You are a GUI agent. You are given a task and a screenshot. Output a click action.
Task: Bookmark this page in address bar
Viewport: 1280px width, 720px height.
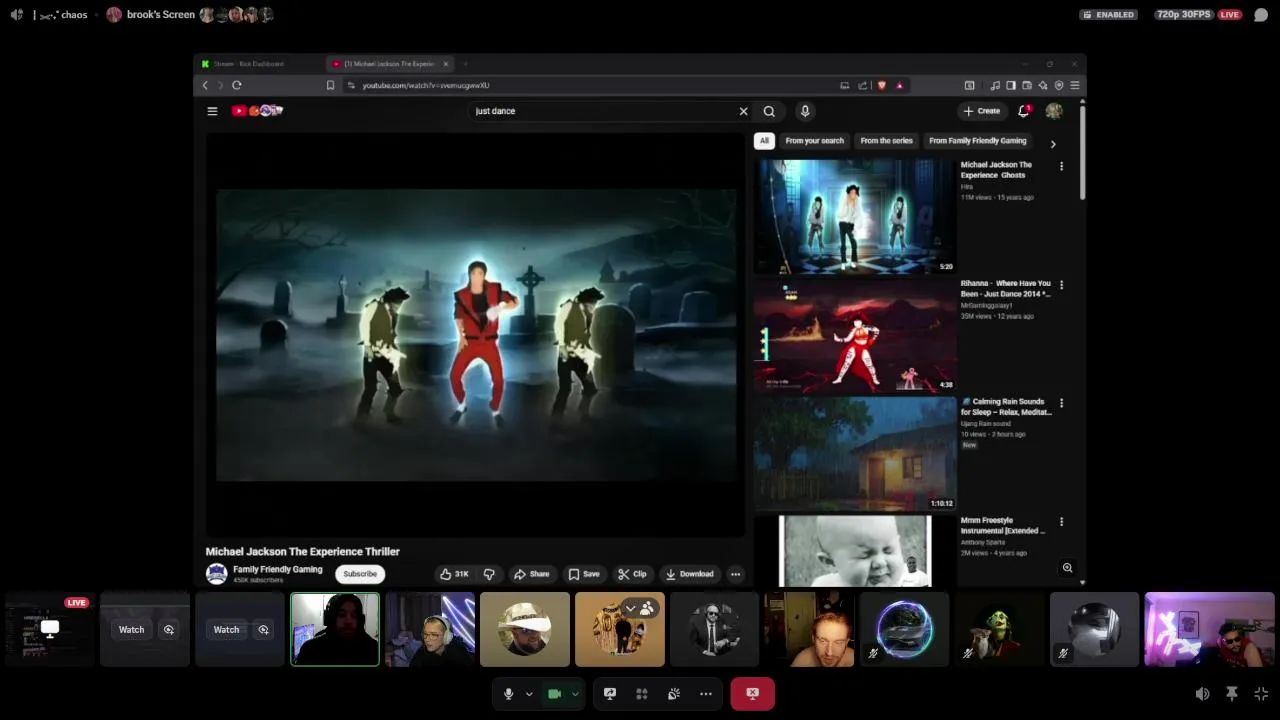tap(331, 85)
